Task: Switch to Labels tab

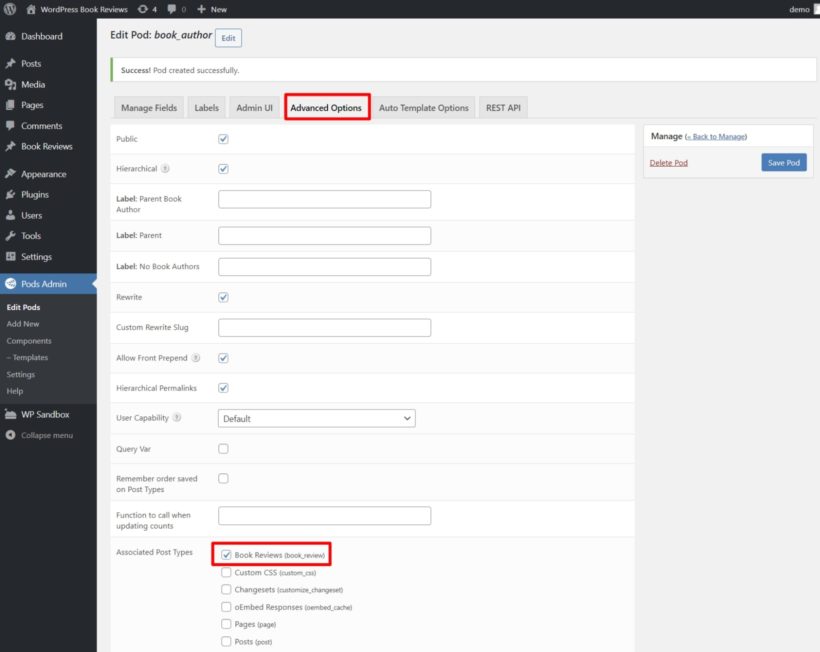Action: pyautogui.click(x=207, y=108)
